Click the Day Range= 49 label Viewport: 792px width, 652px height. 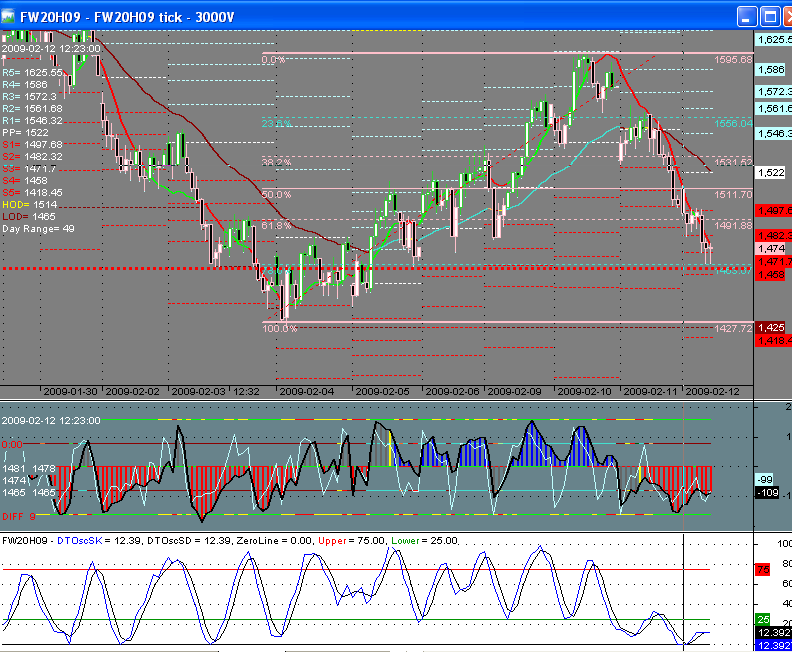coord(38,228)
